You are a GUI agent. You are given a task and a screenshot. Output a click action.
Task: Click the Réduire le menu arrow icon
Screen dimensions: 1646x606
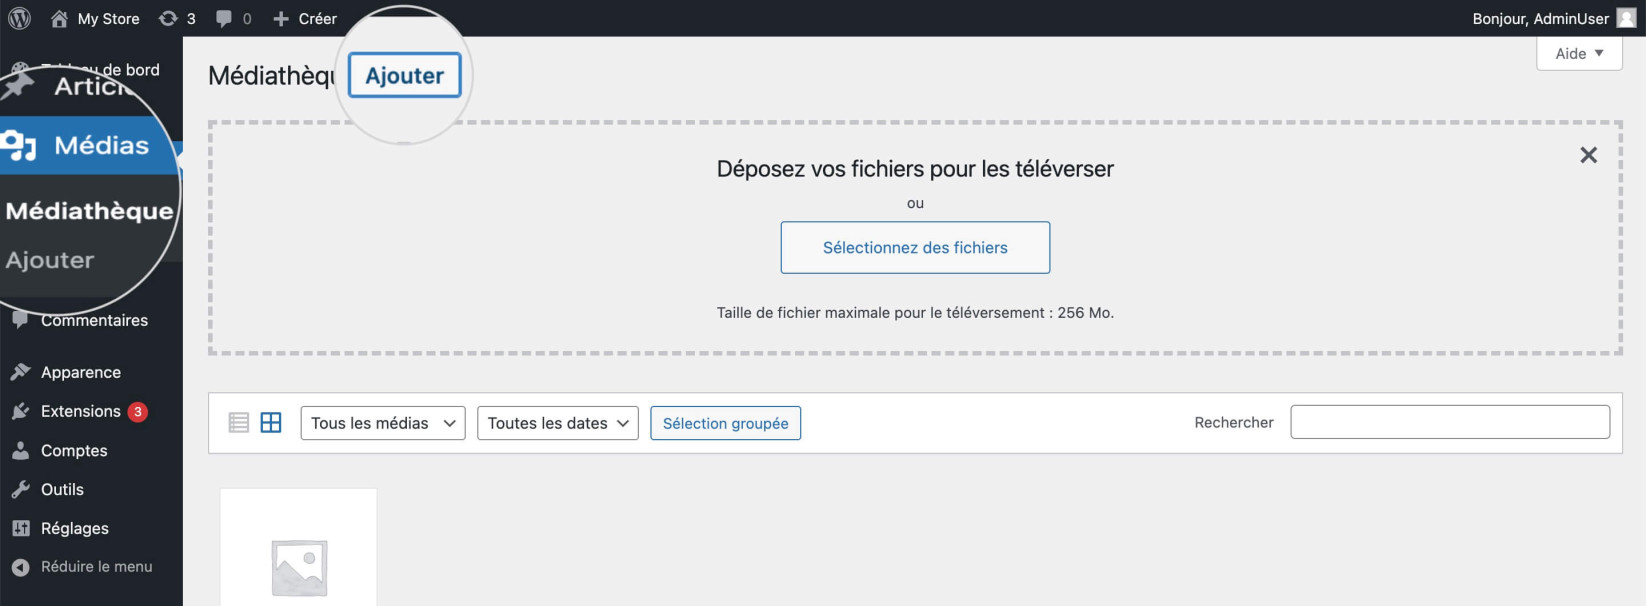coord(20,567)
